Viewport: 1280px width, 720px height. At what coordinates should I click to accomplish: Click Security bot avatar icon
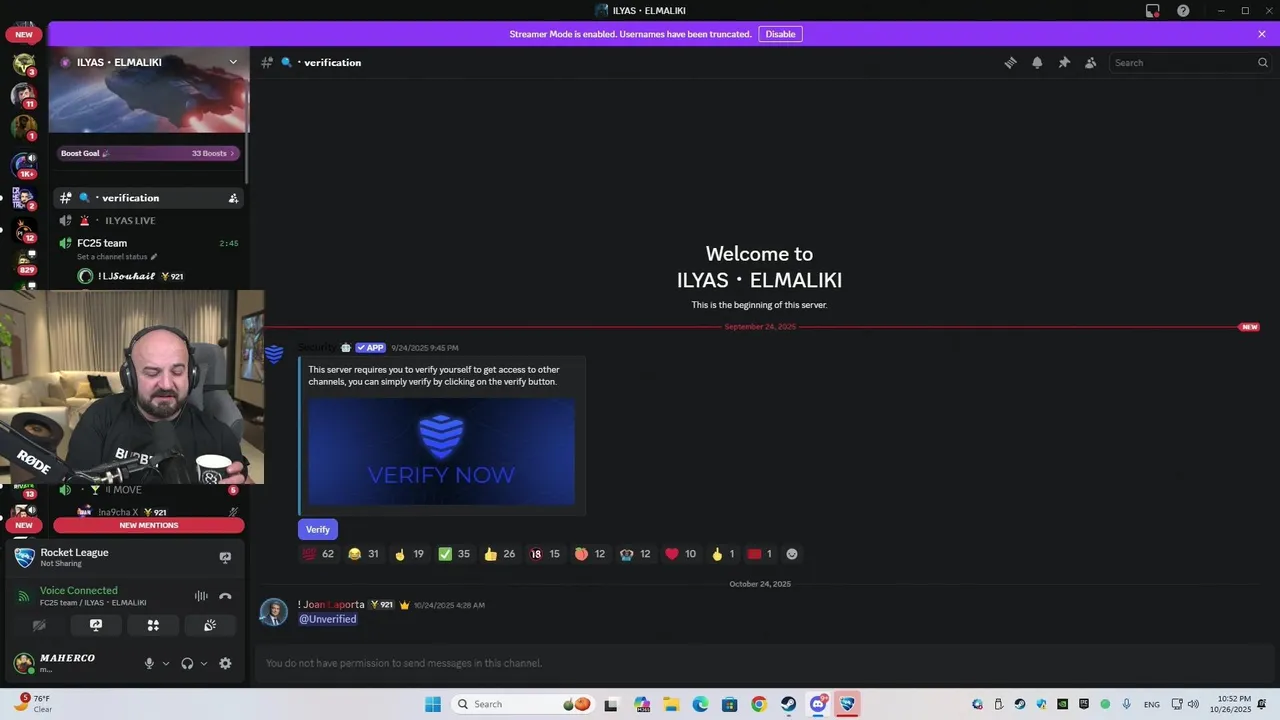(x=274, y=354)
